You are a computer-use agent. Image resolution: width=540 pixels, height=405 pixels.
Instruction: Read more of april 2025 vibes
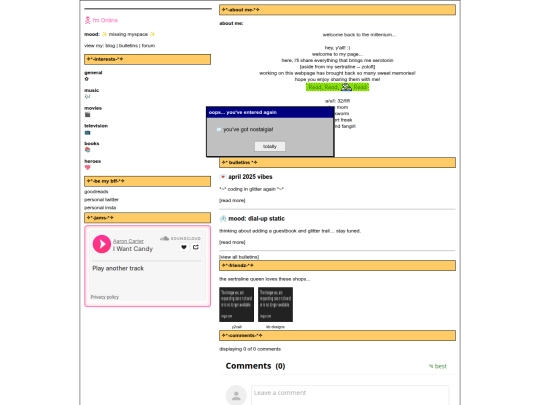coord(232,200)
